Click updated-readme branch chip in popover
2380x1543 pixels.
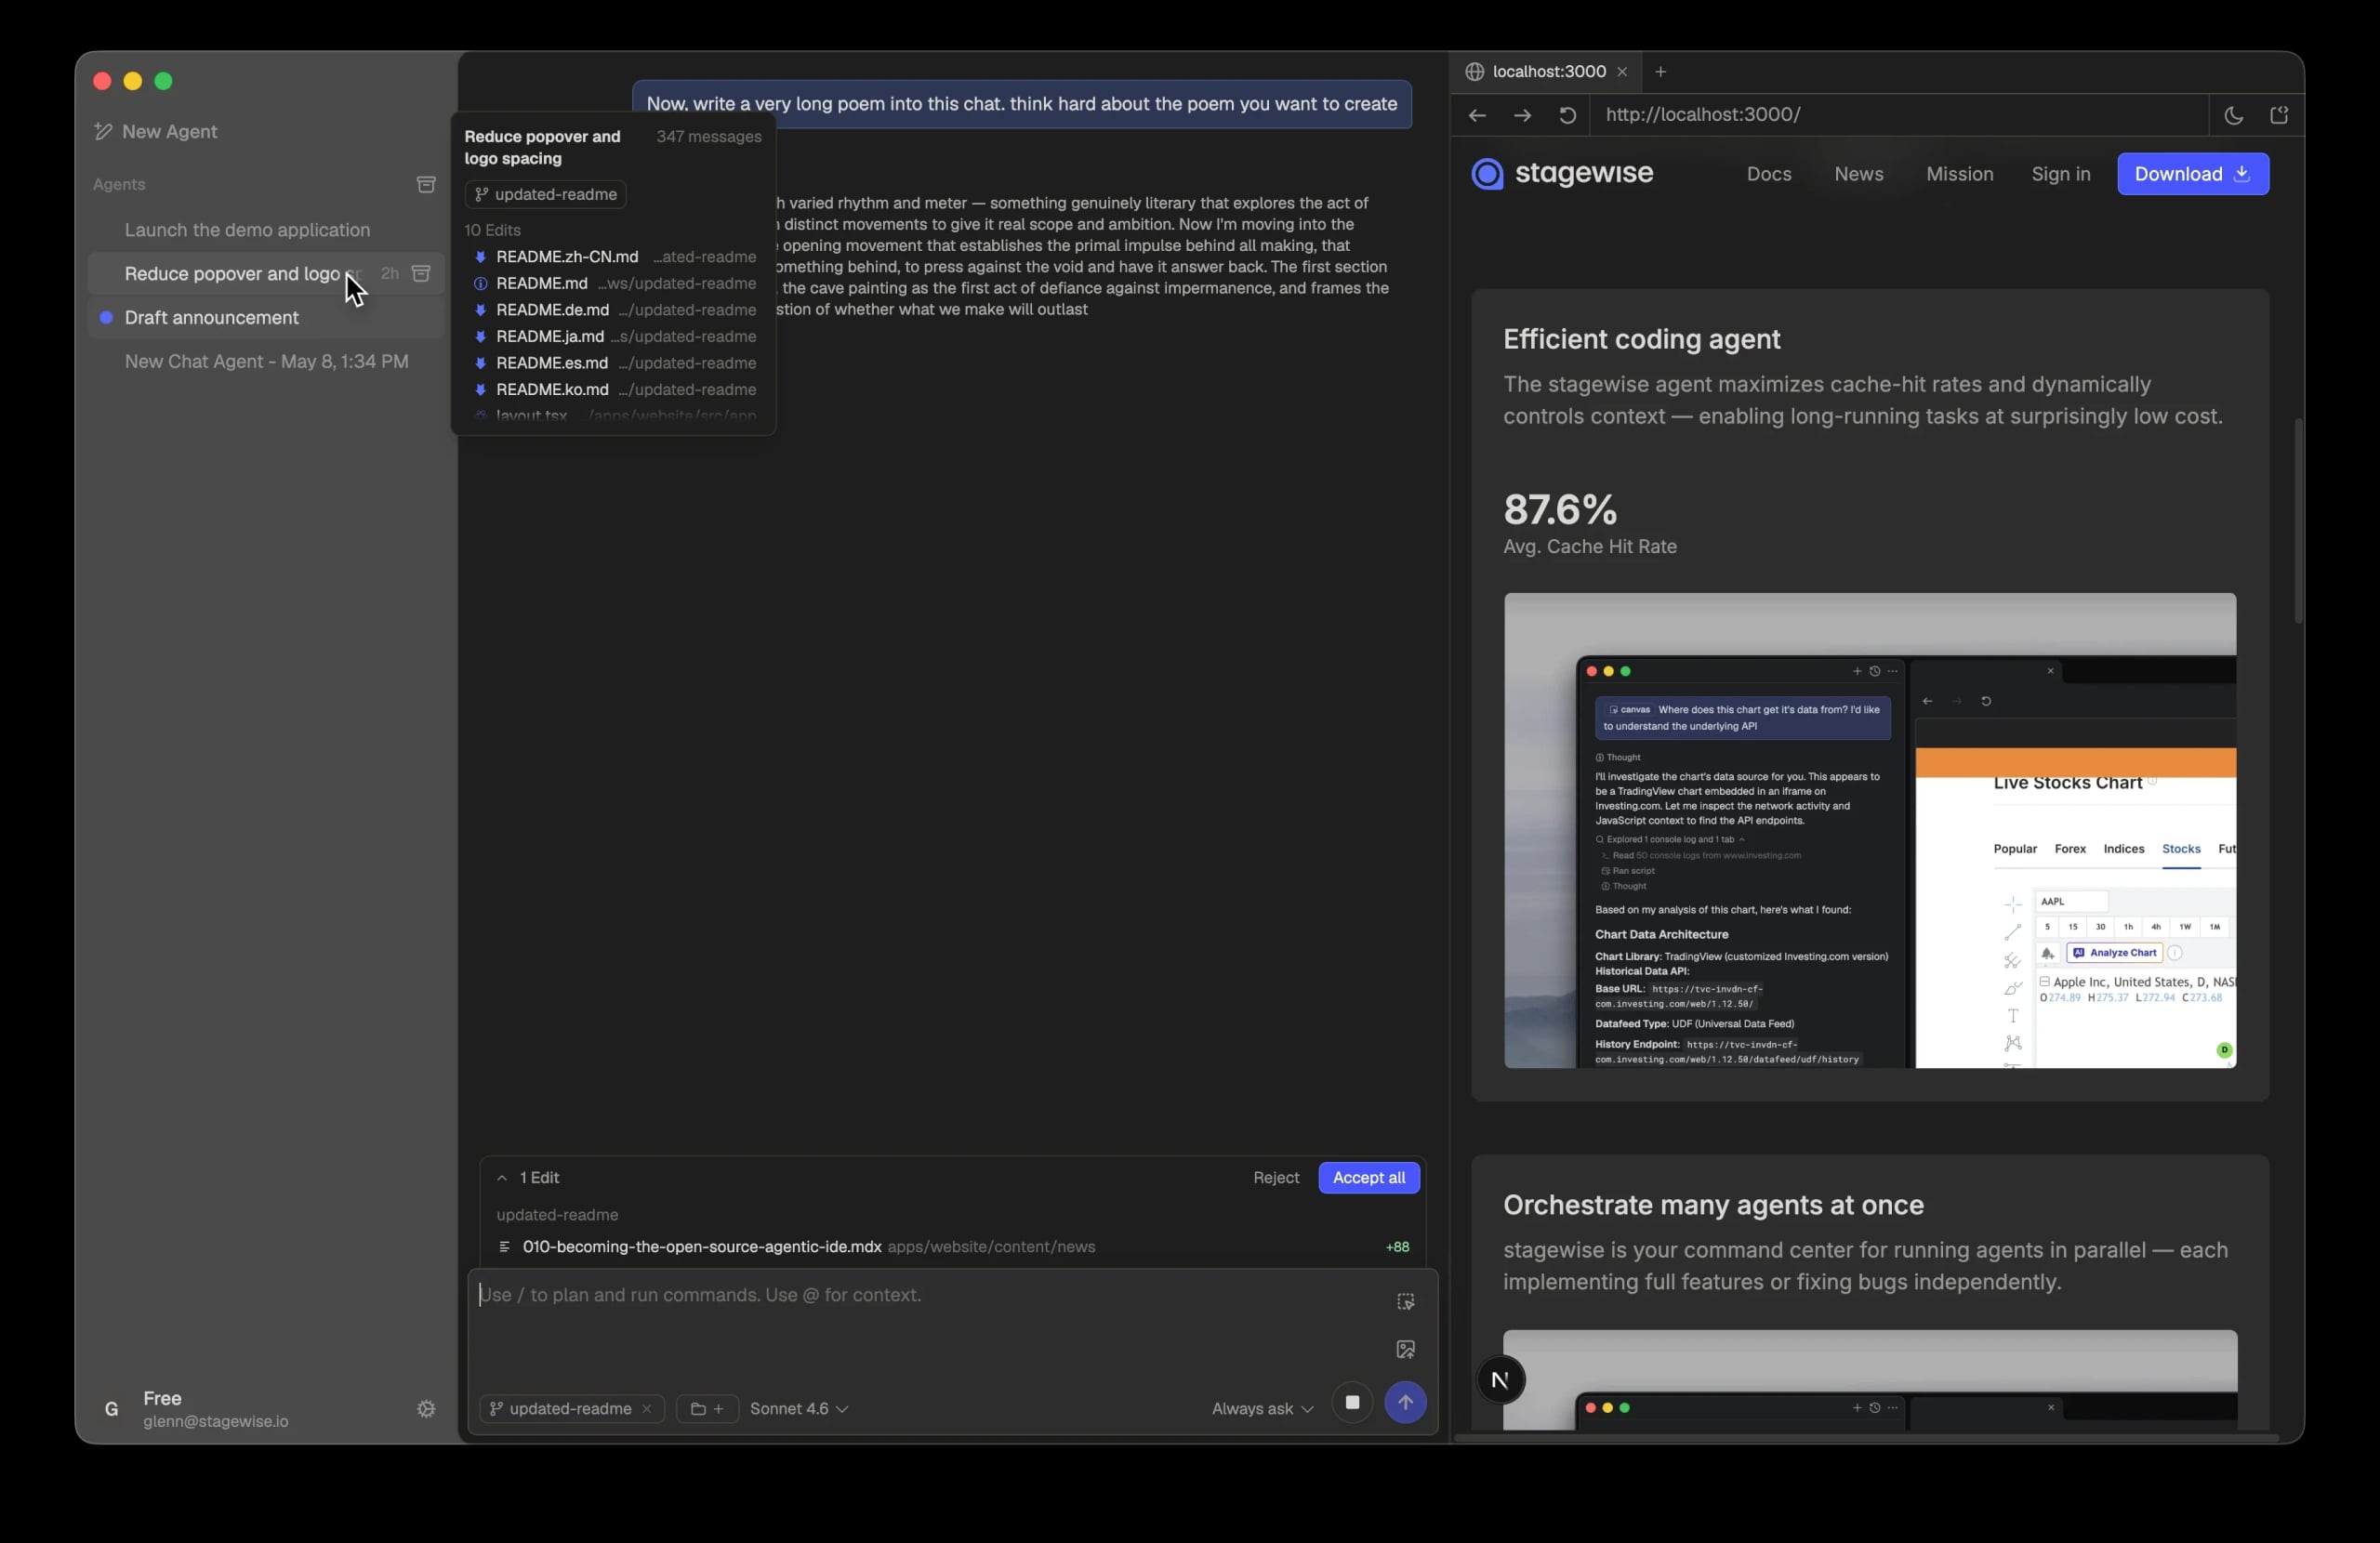coord(545,194)
